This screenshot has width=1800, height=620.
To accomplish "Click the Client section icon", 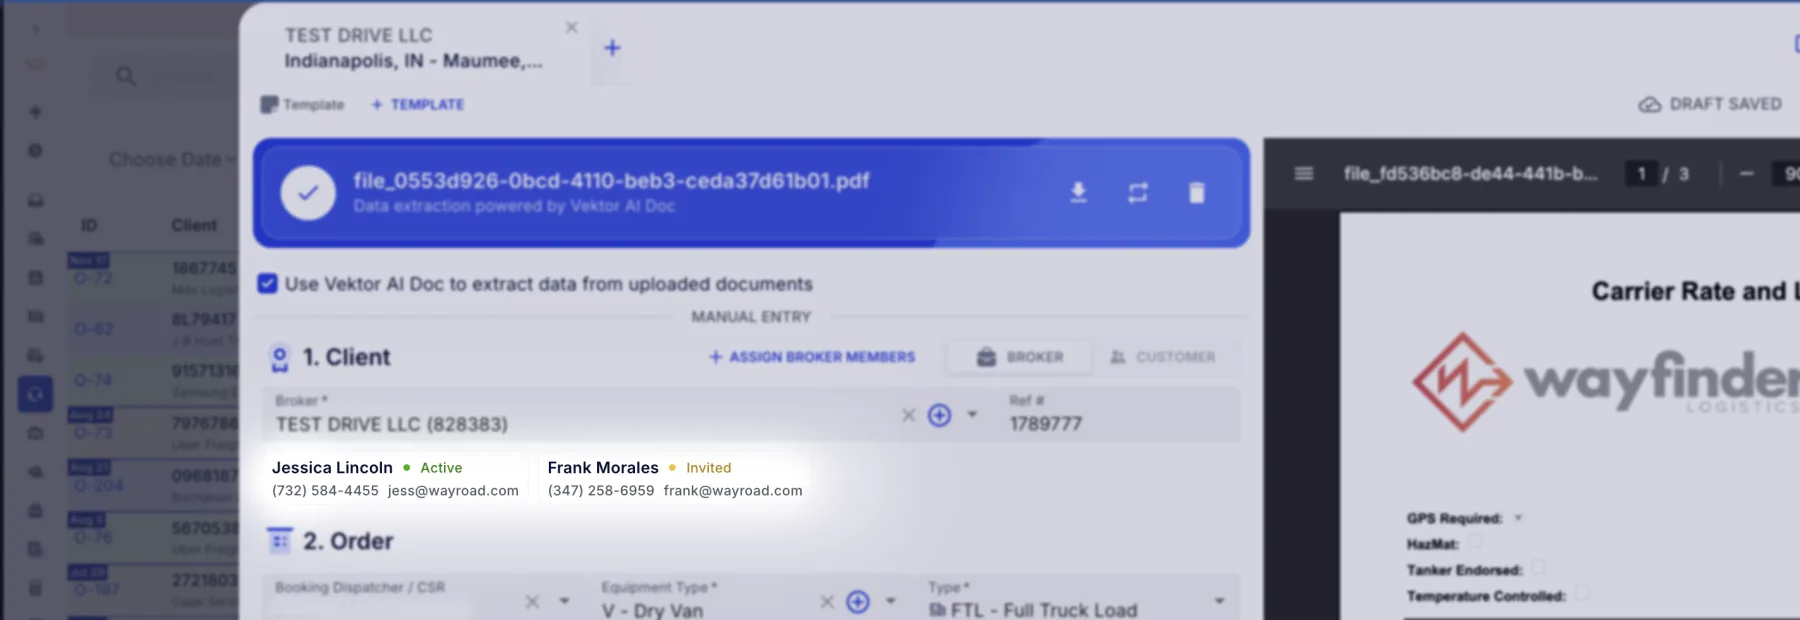I will (x=280, y=358).
